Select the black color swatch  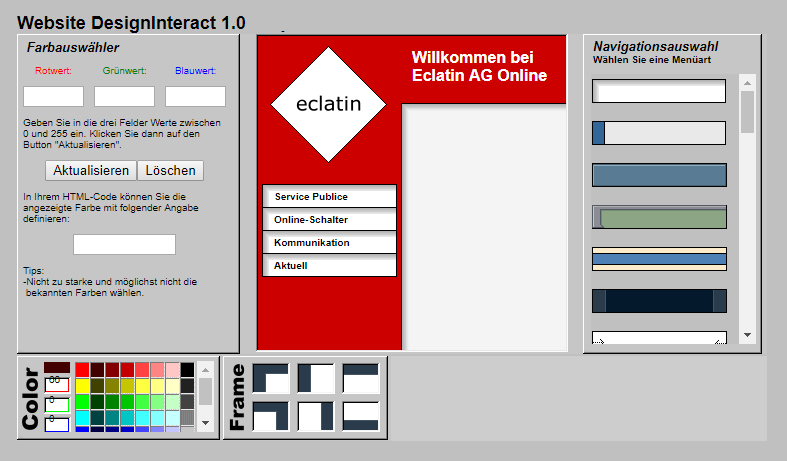pyautogui.click(x=187, y=370)
